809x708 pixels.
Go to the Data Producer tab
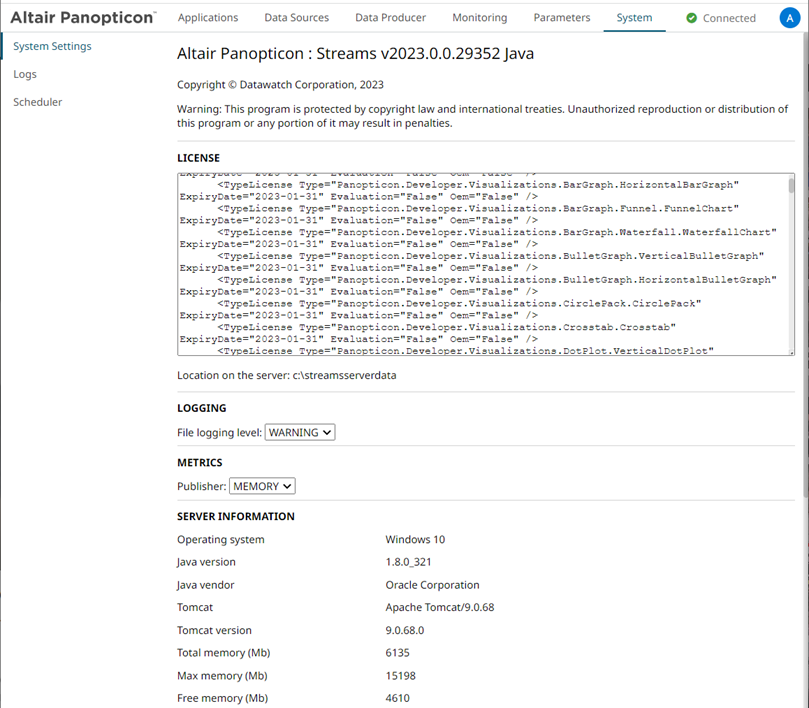[390, 18]
